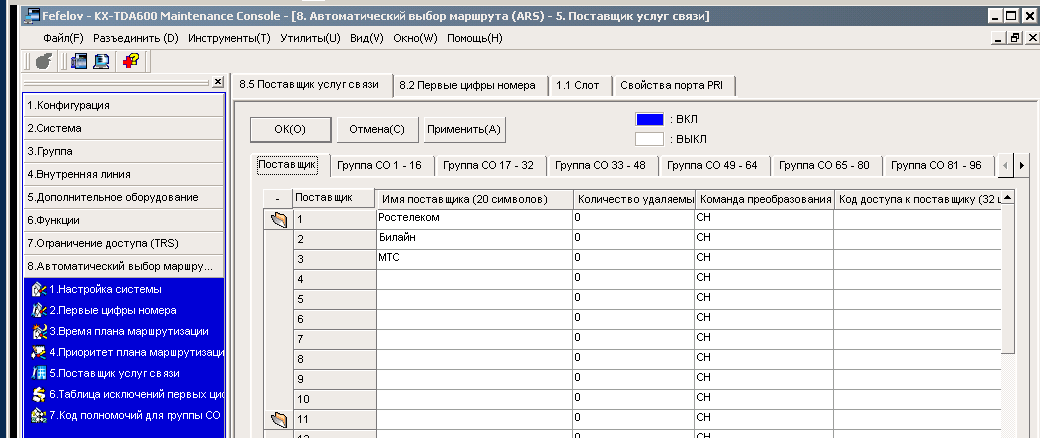
Task: Select the 8.5 Поставщик услуг связи tab
Action: pos(311,84)
